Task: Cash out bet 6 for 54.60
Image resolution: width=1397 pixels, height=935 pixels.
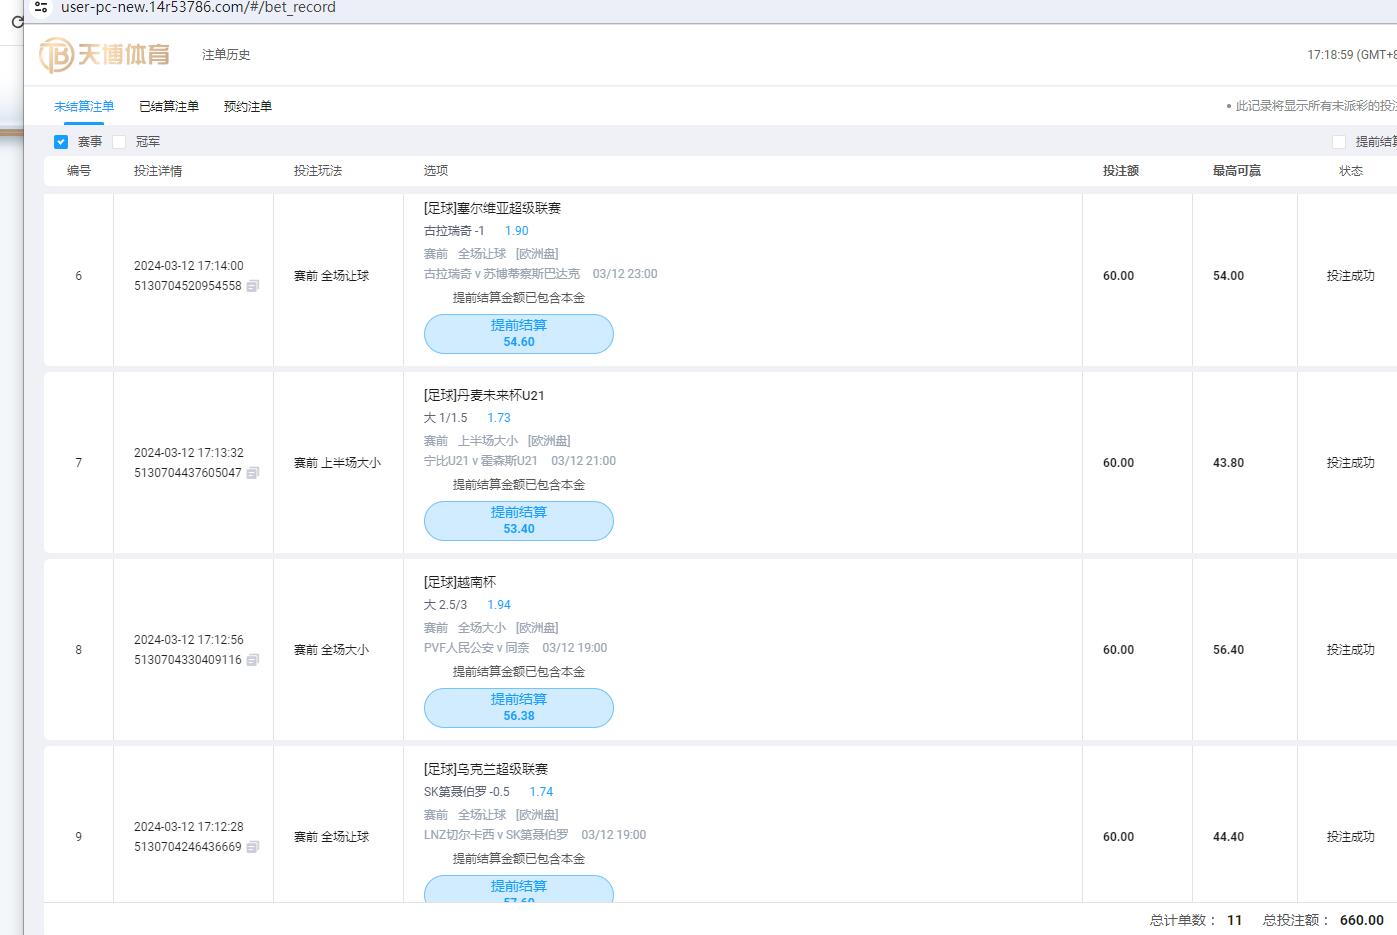Action: tap(519, 334)
